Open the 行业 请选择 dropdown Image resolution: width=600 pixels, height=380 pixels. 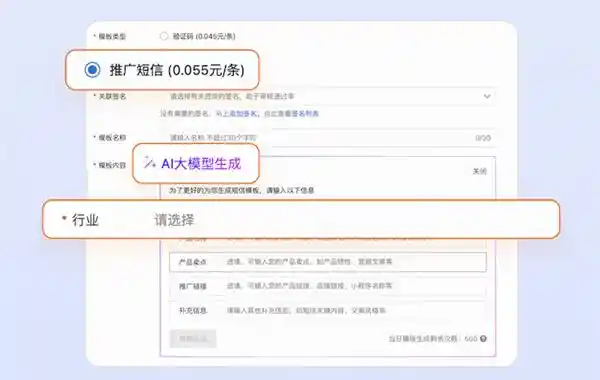point(302,220)
